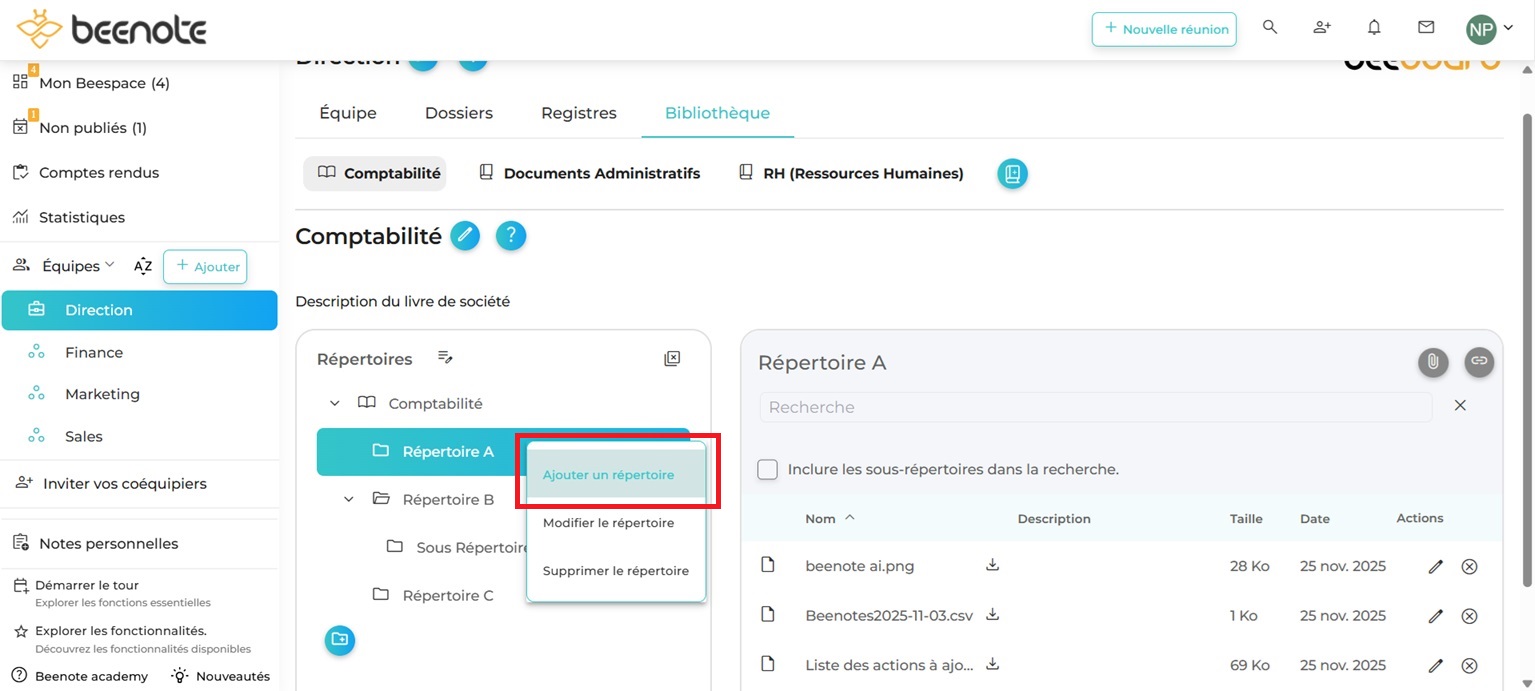This screenshot has height=691, width=1535.
Task: Click the add user icon in header
Action: [1322, 28]
